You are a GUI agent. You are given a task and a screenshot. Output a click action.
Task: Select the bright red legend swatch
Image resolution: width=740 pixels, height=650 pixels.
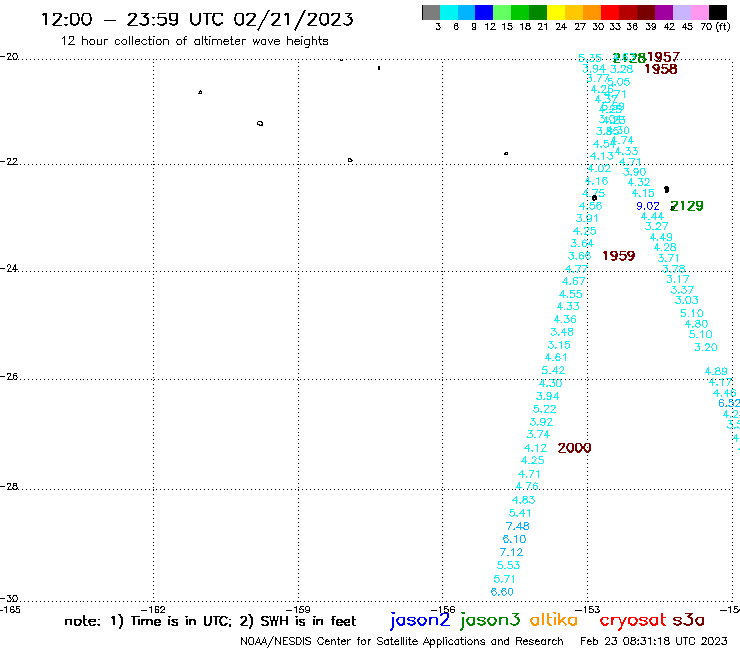coord(610,12)
